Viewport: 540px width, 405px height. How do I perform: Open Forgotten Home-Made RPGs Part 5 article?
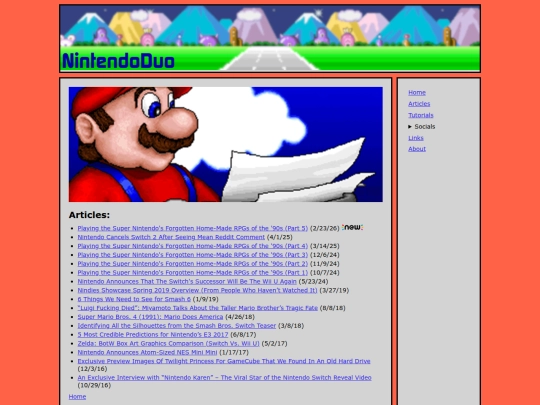(193, 228)
